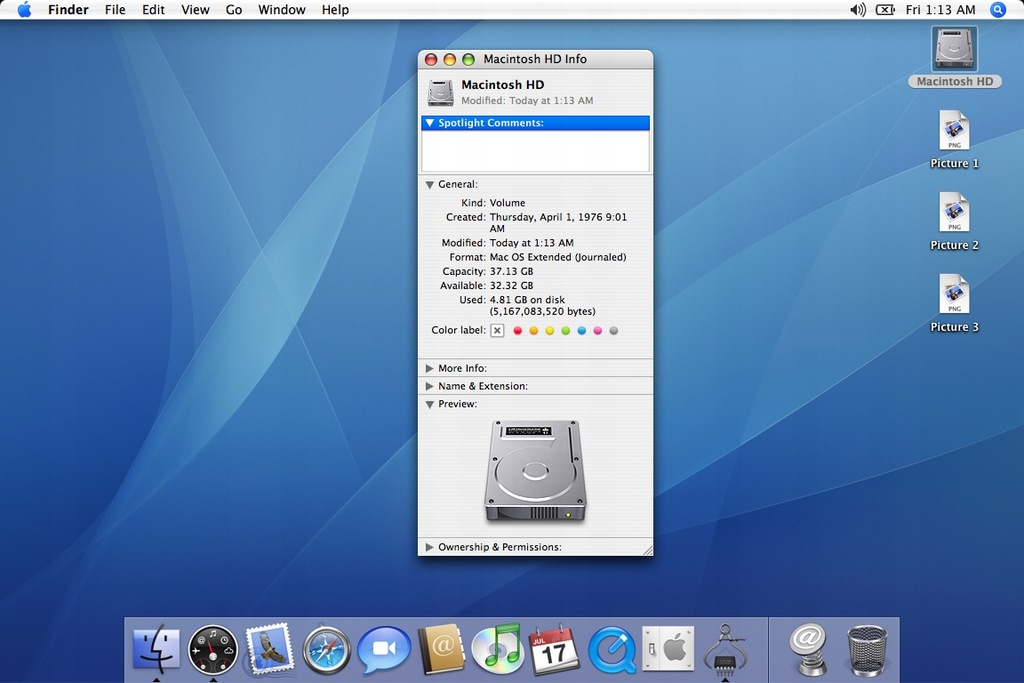Image resolution: width=1024 pixels, height=683 pixels.
Task: Open the @ spring website icon in Dock
Action: coord(808,649)
